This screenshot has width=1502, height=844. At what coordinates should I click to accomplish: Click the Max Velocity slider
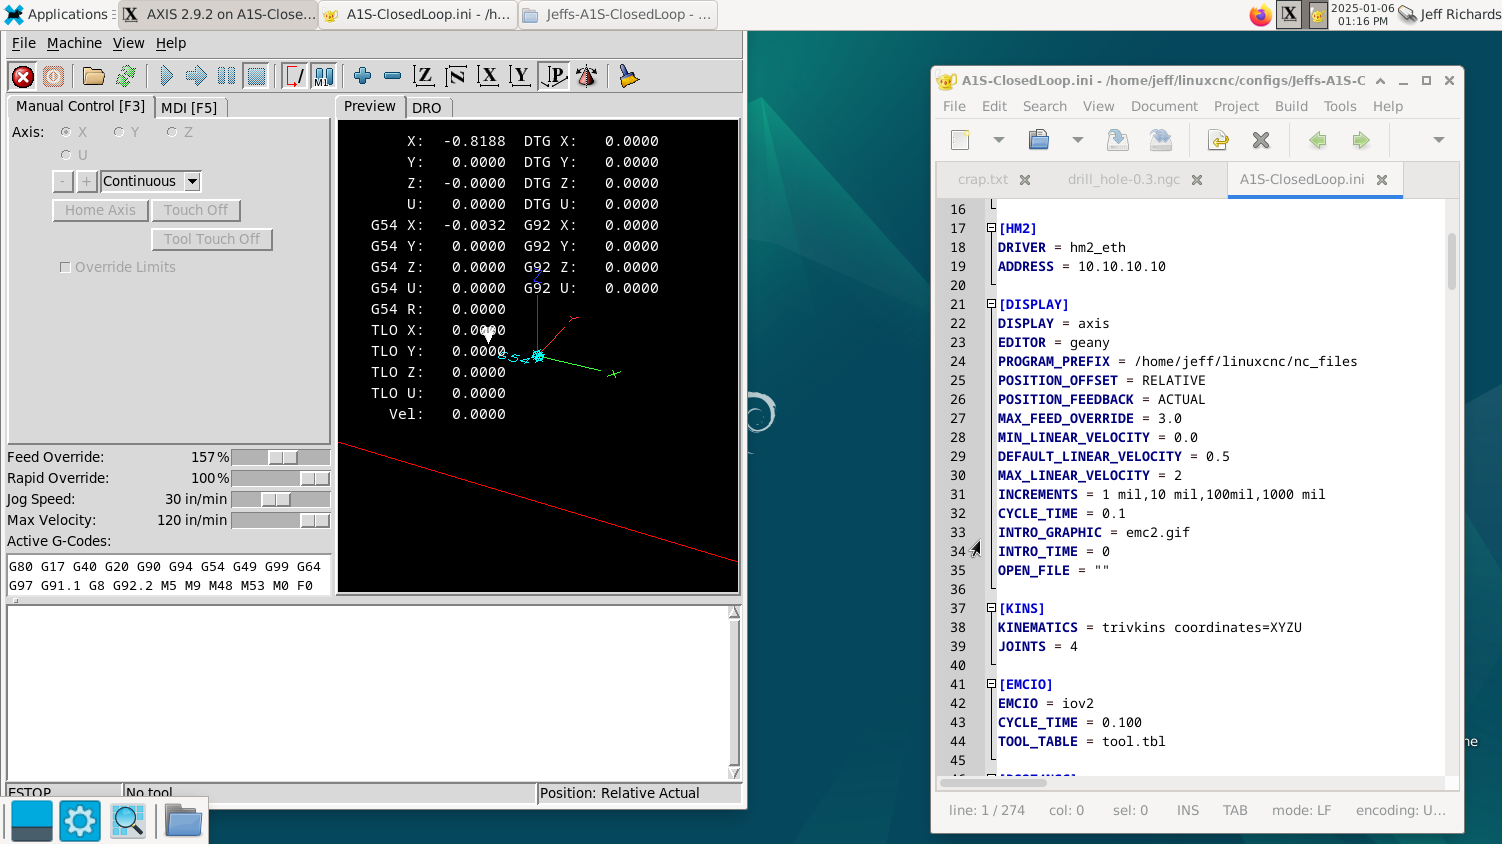pyautogui.click(x=280, y=520)
